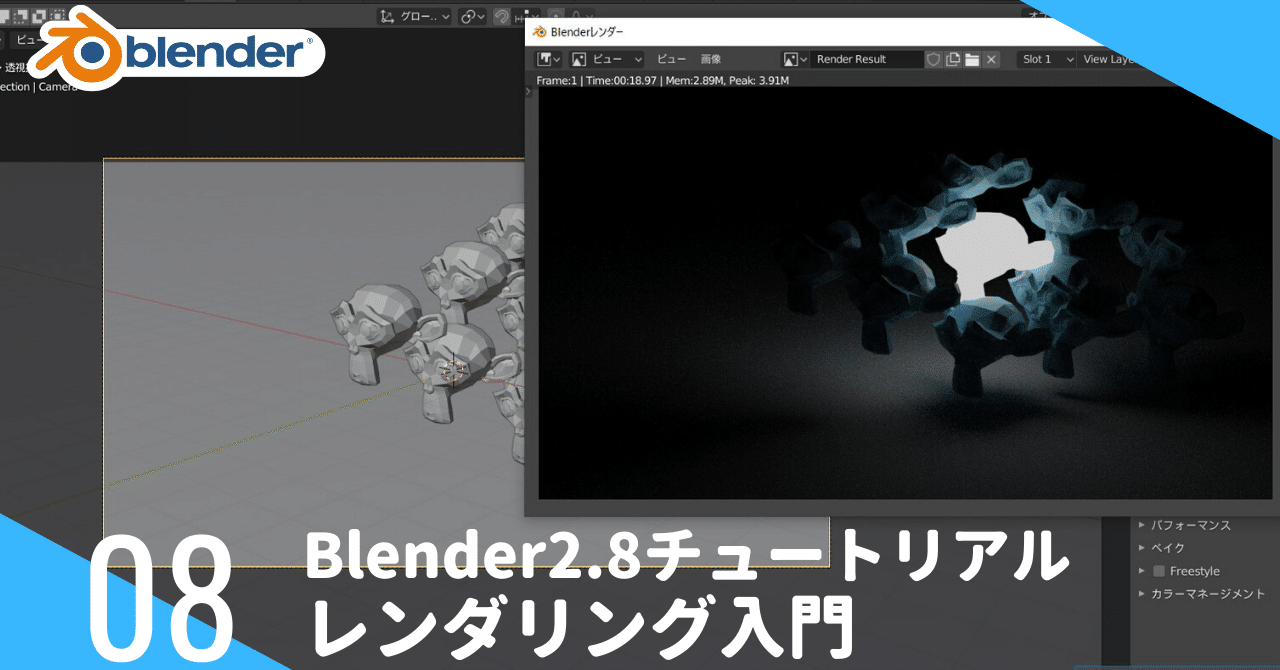Select the Render Result name field
This screenshot has height=670, width=1280.
[866, 59]
